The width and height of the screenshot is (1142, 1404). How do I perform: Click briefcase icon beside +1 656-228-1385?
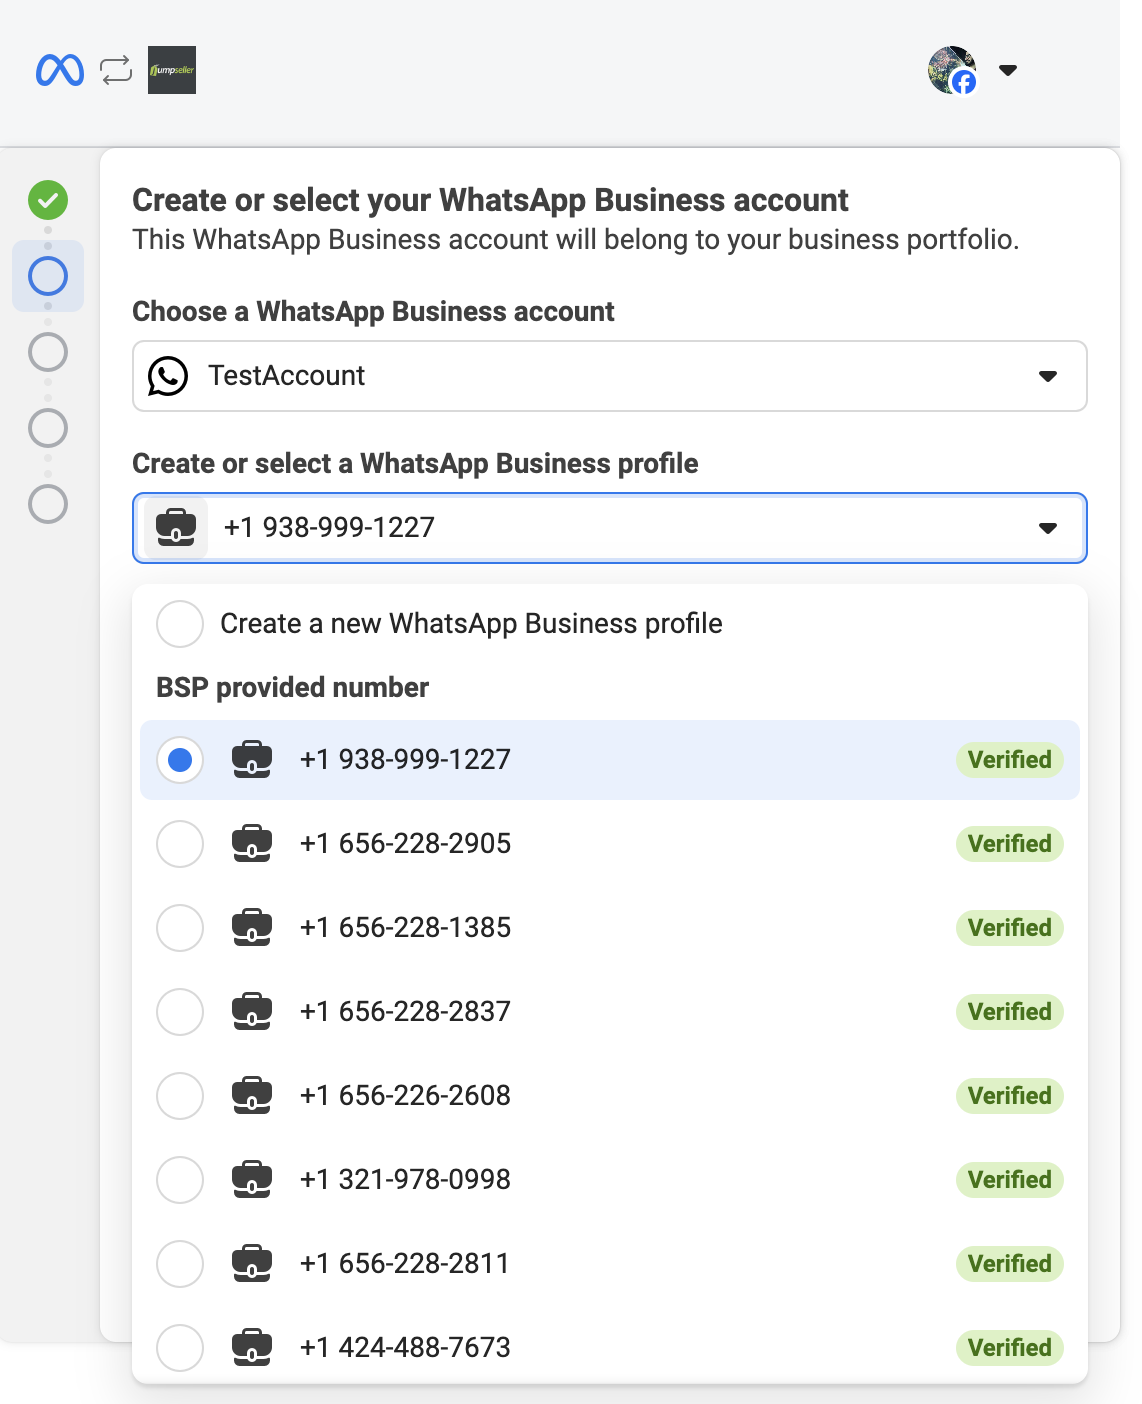click(x=252, y=928)
